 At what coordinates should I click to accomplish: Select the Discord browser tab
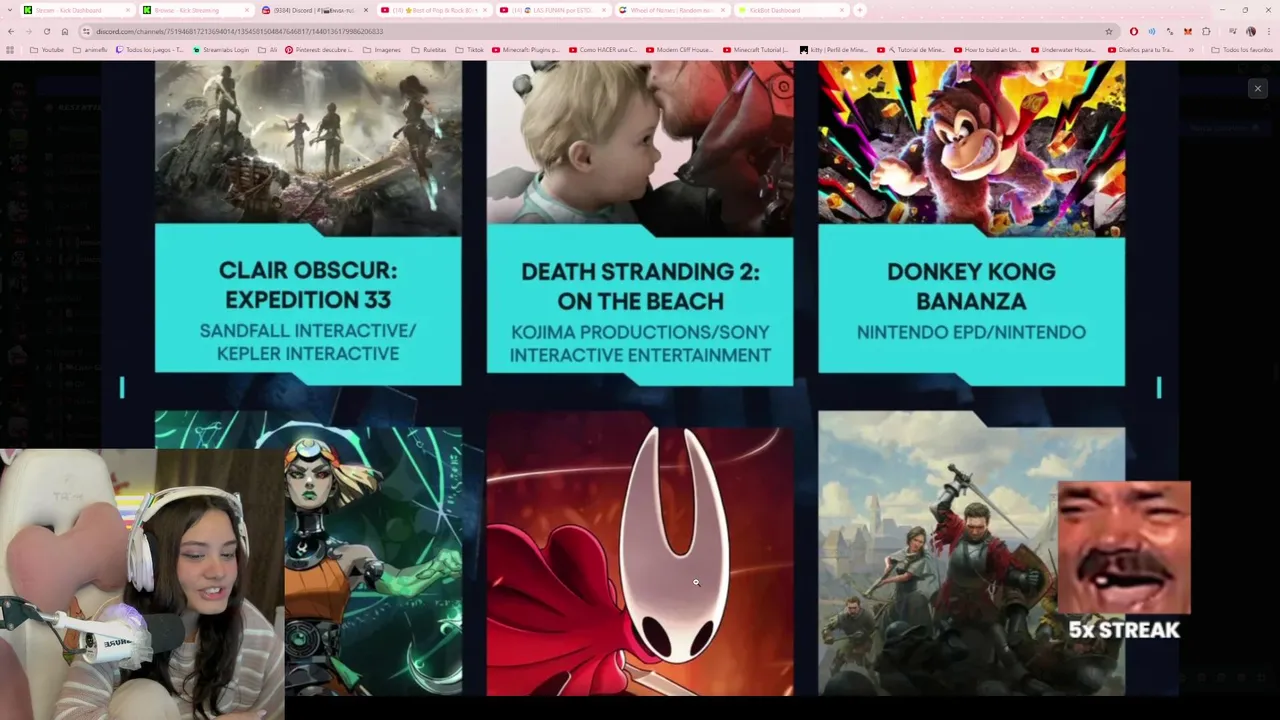coord(314,10)
